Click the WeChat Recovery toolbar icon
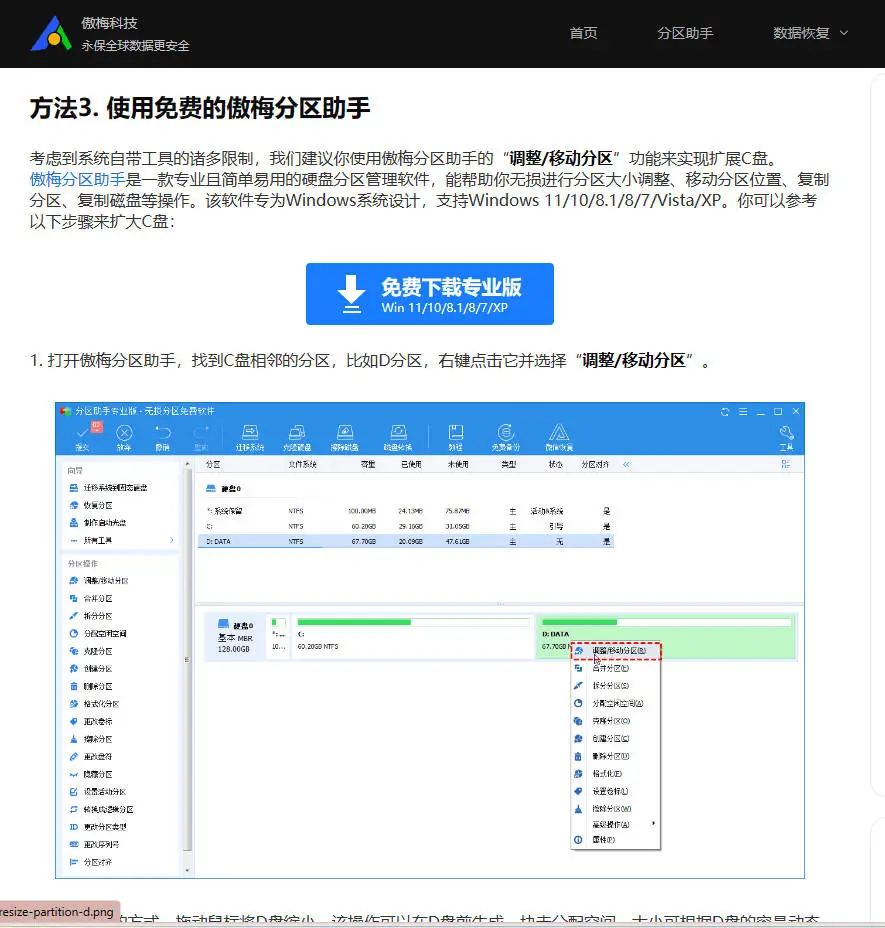Screen dimensions: 885x928 pos(558,437)
